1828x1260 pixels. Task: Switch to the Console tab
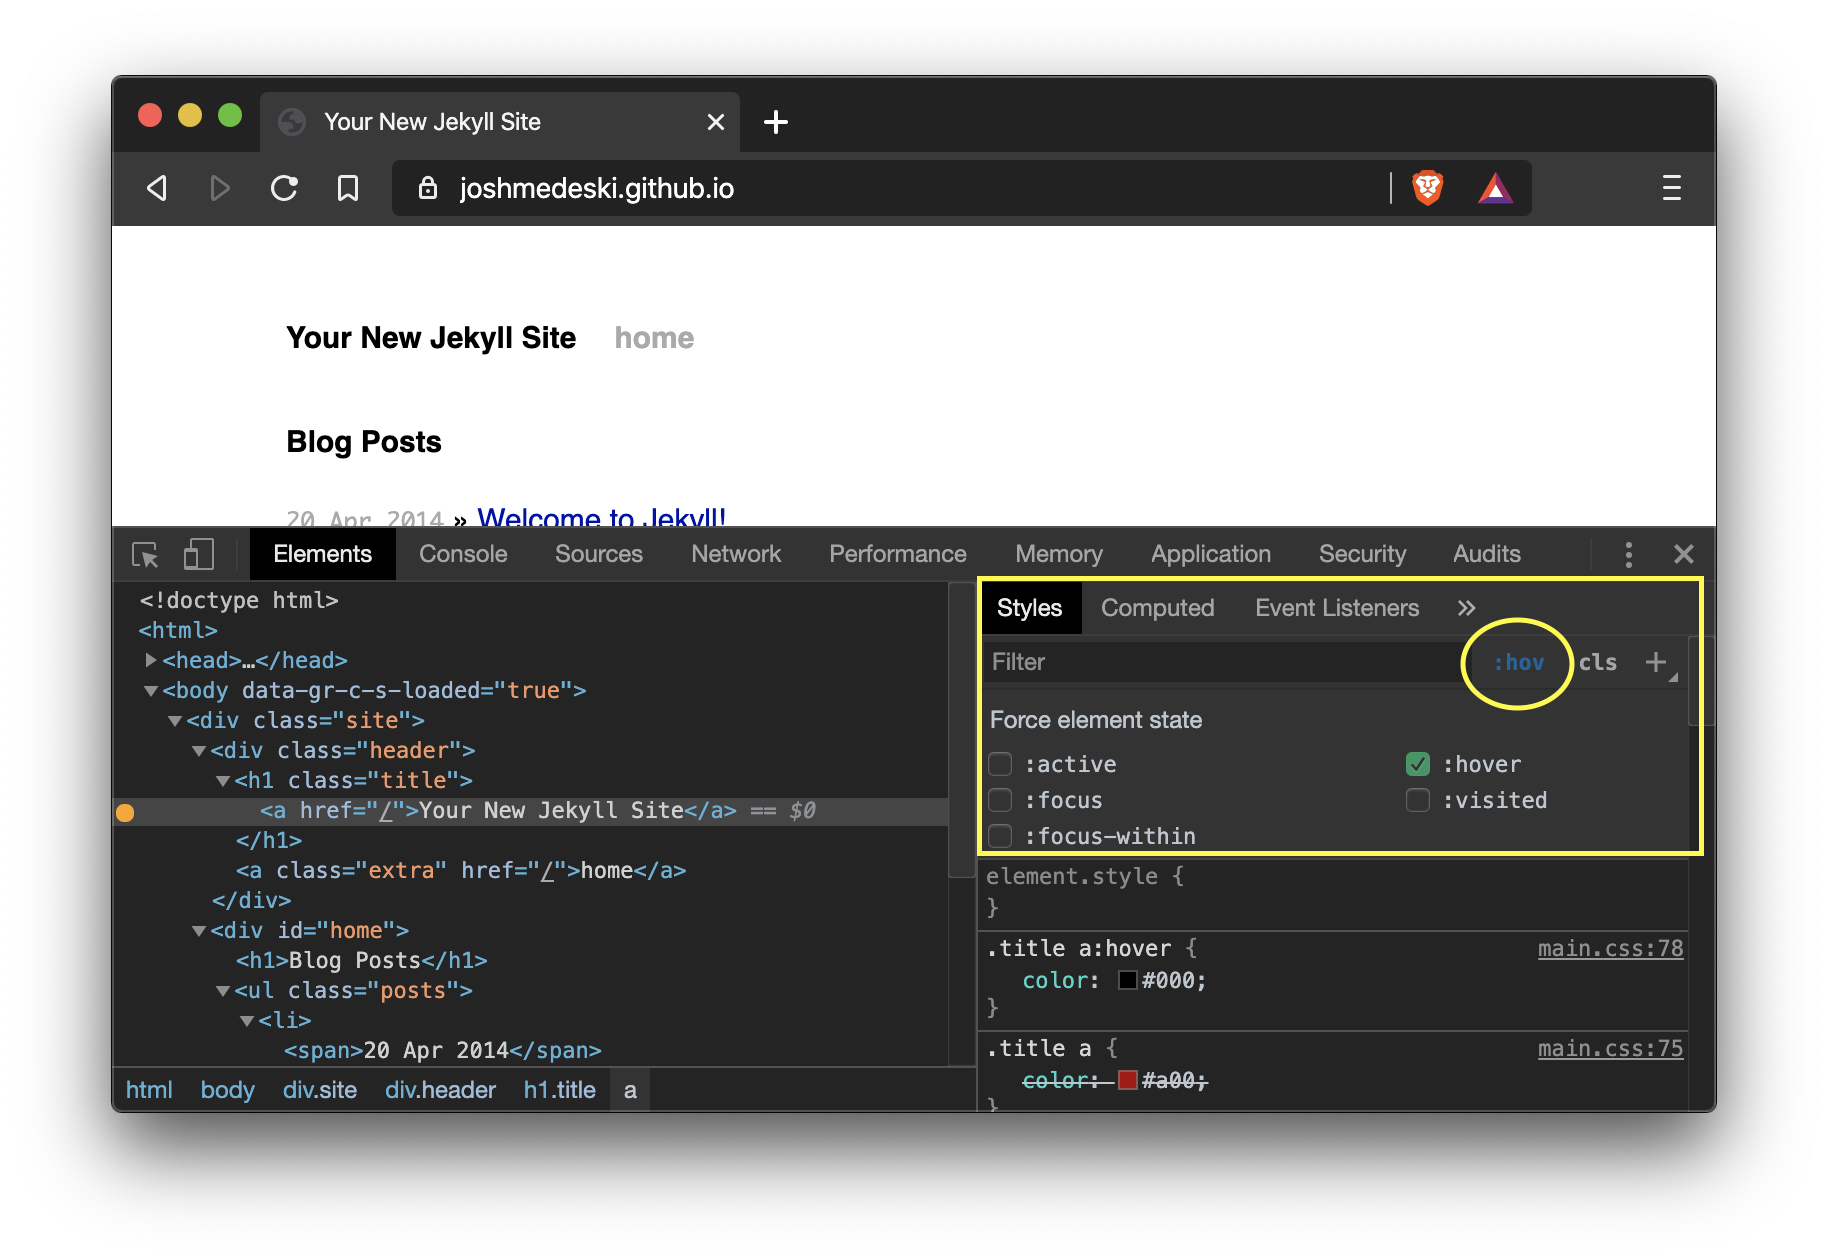point(463,555)
